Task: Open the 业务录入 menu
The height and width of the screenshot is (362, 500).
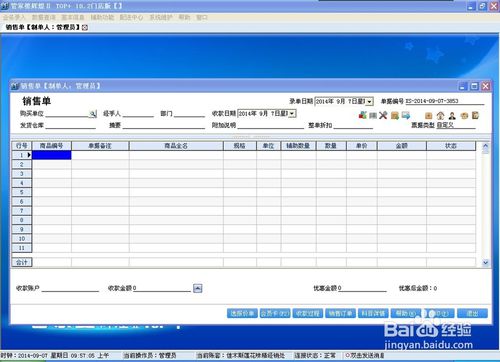Action: pos(14,17)
